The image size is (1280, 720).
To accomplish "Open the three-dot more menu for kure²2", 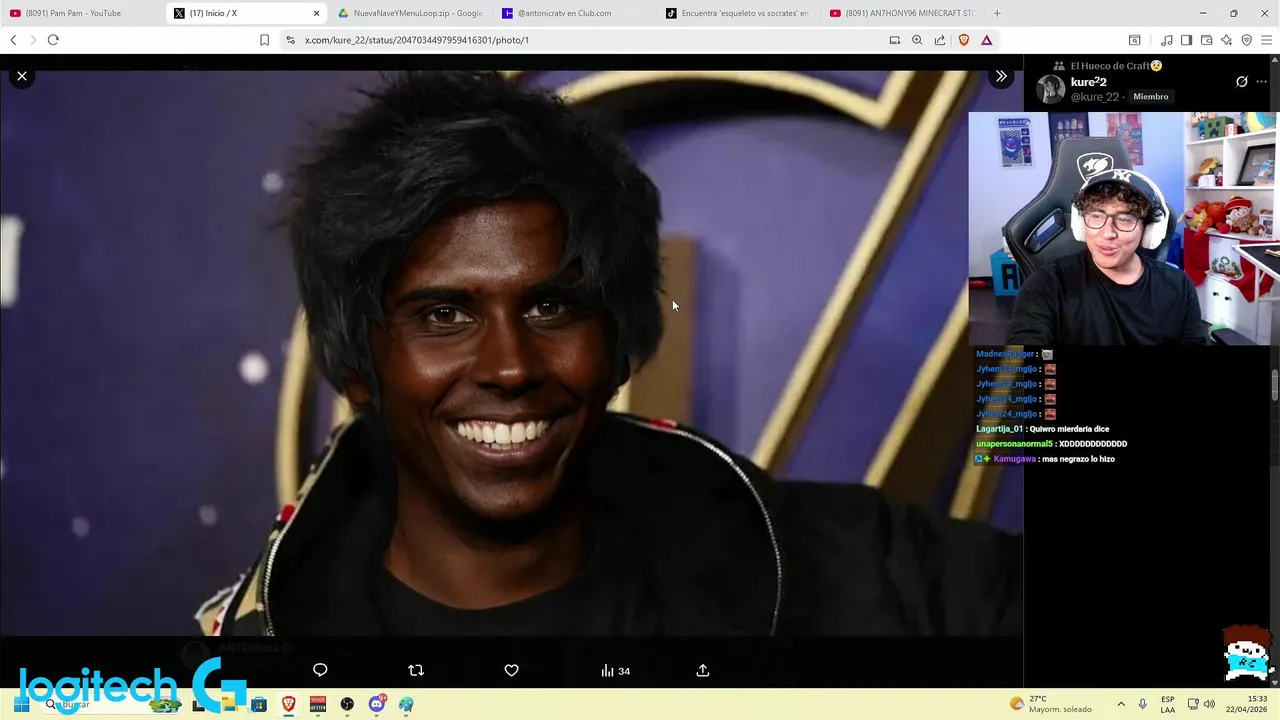I will pos(1262,82).
